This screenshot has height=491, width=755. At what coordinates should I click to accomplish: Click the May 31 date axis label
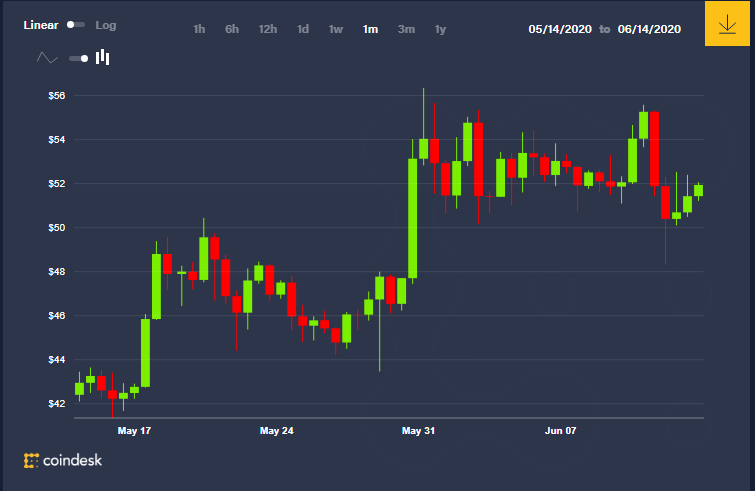pyautogui.click(x=418, y=431)
